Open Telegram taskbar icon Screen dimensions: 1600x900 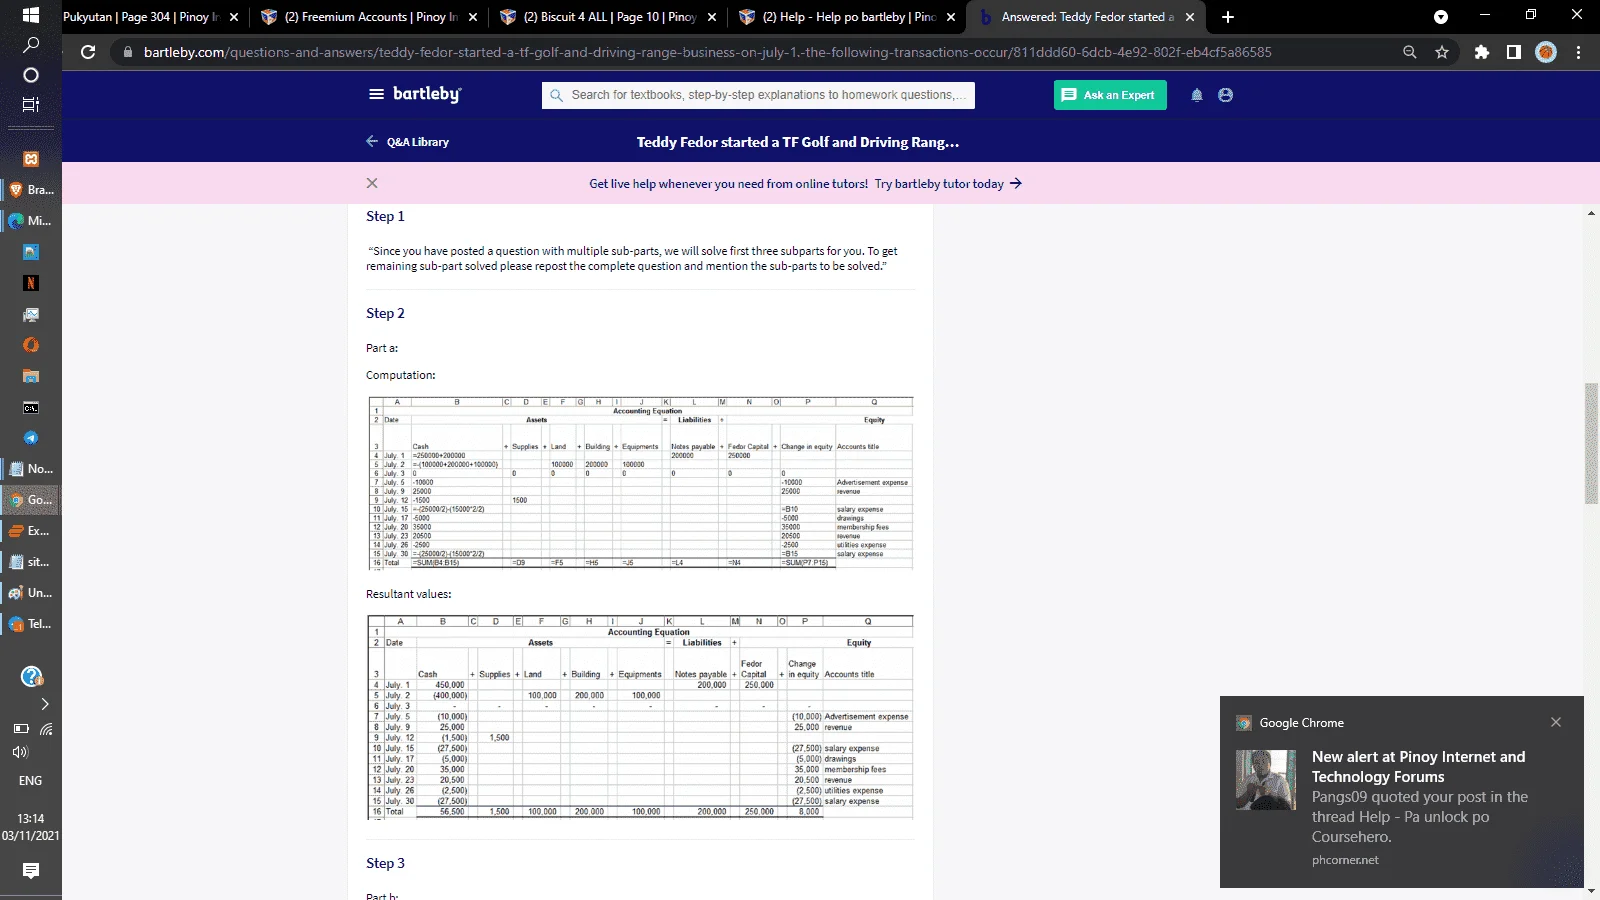point(31,438)
